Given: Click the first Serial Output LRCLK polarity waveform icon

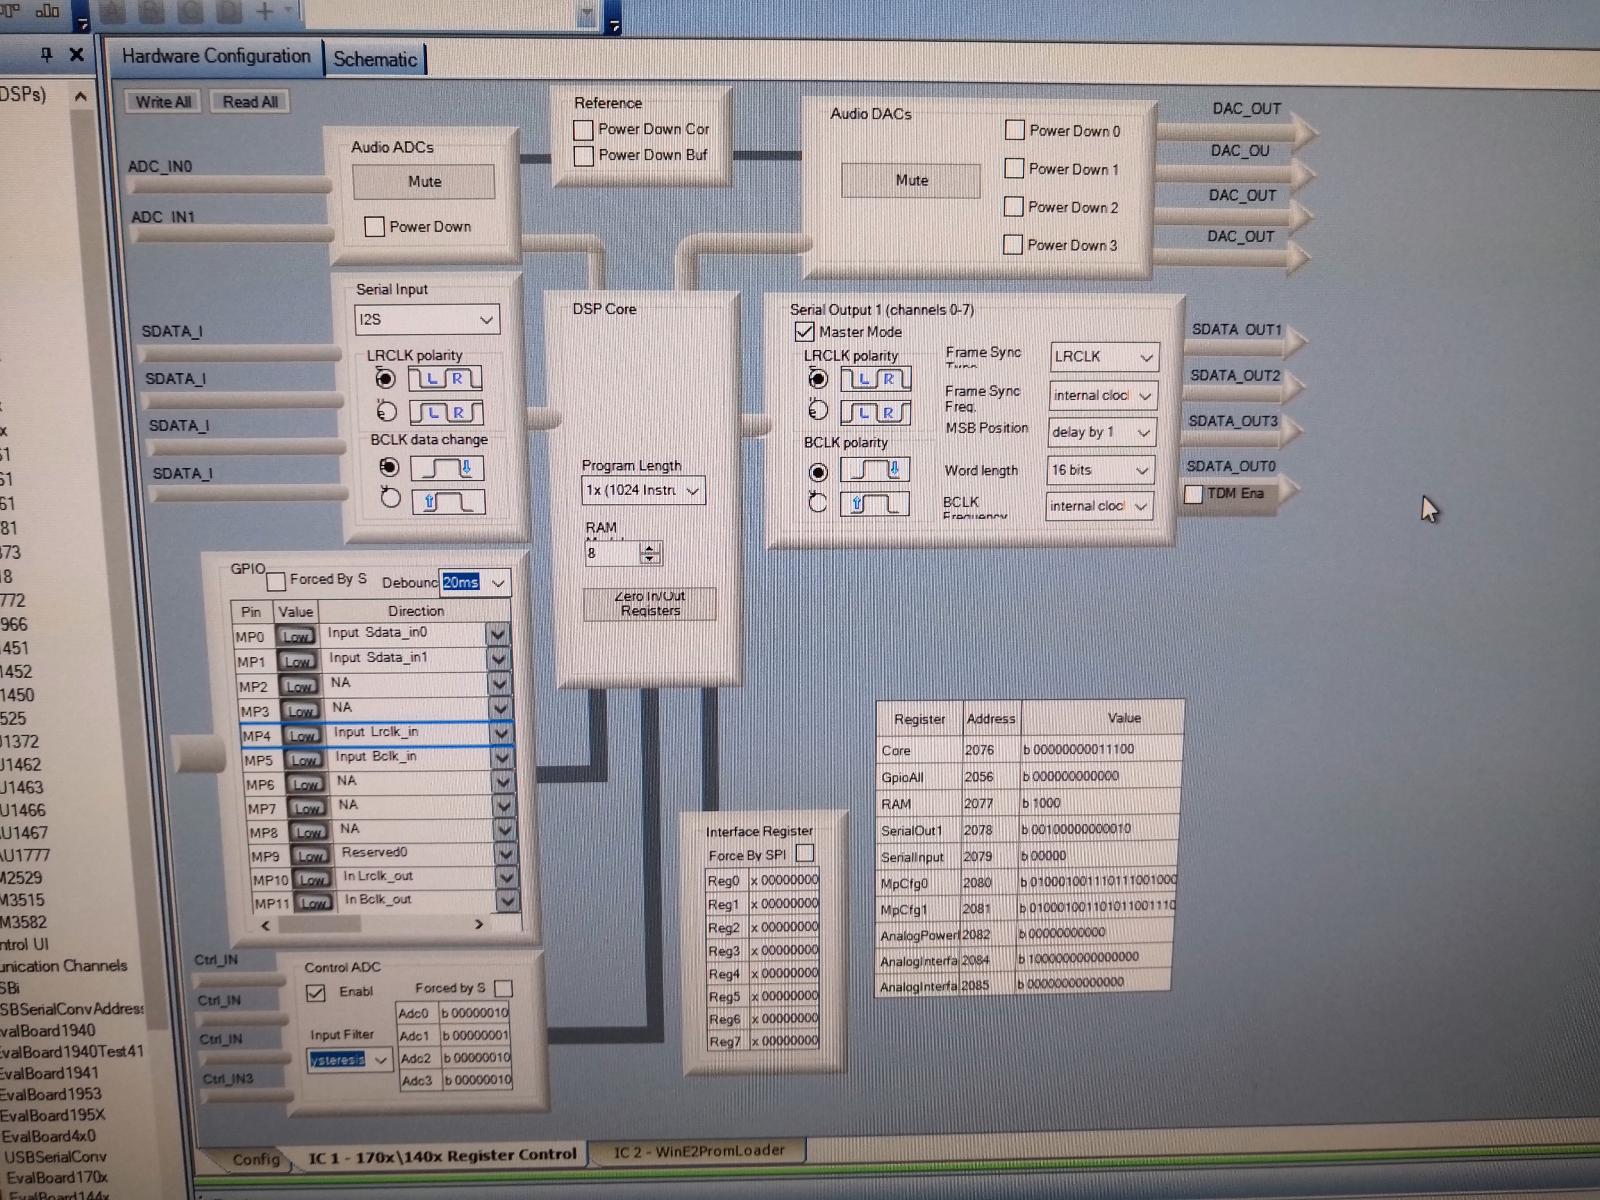Looking at the screenshot, I should 875,379.
